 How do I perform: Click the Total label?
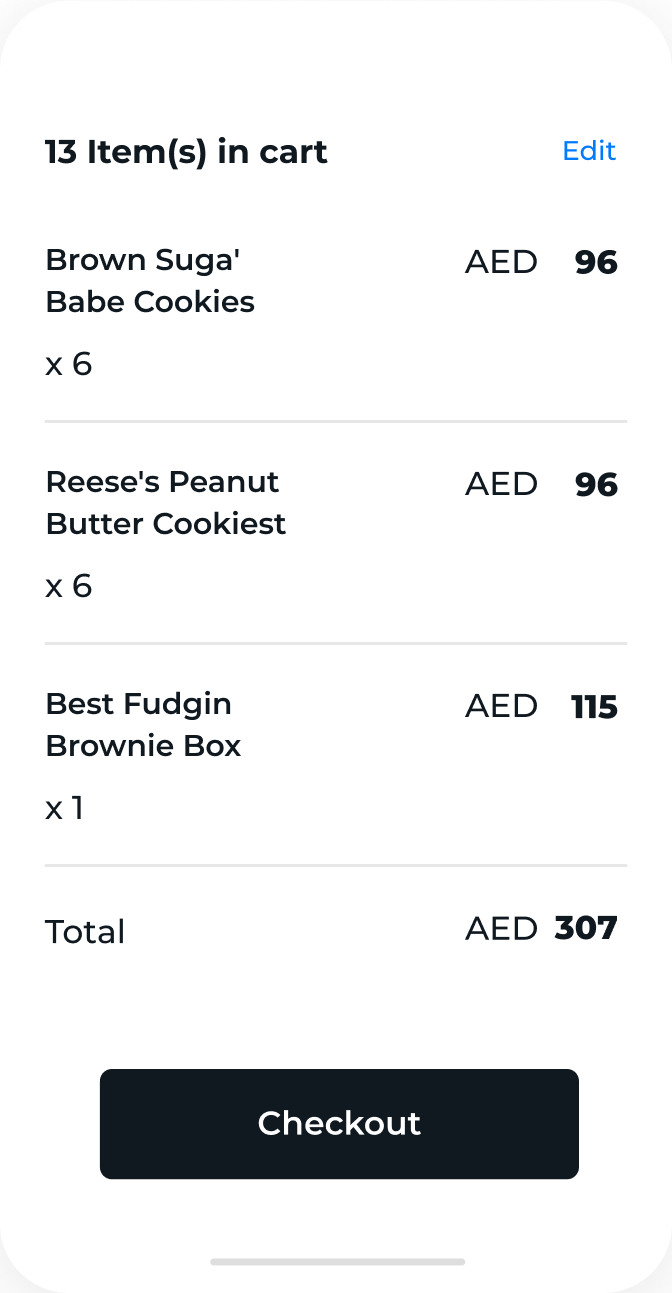(x=85, y=932)
